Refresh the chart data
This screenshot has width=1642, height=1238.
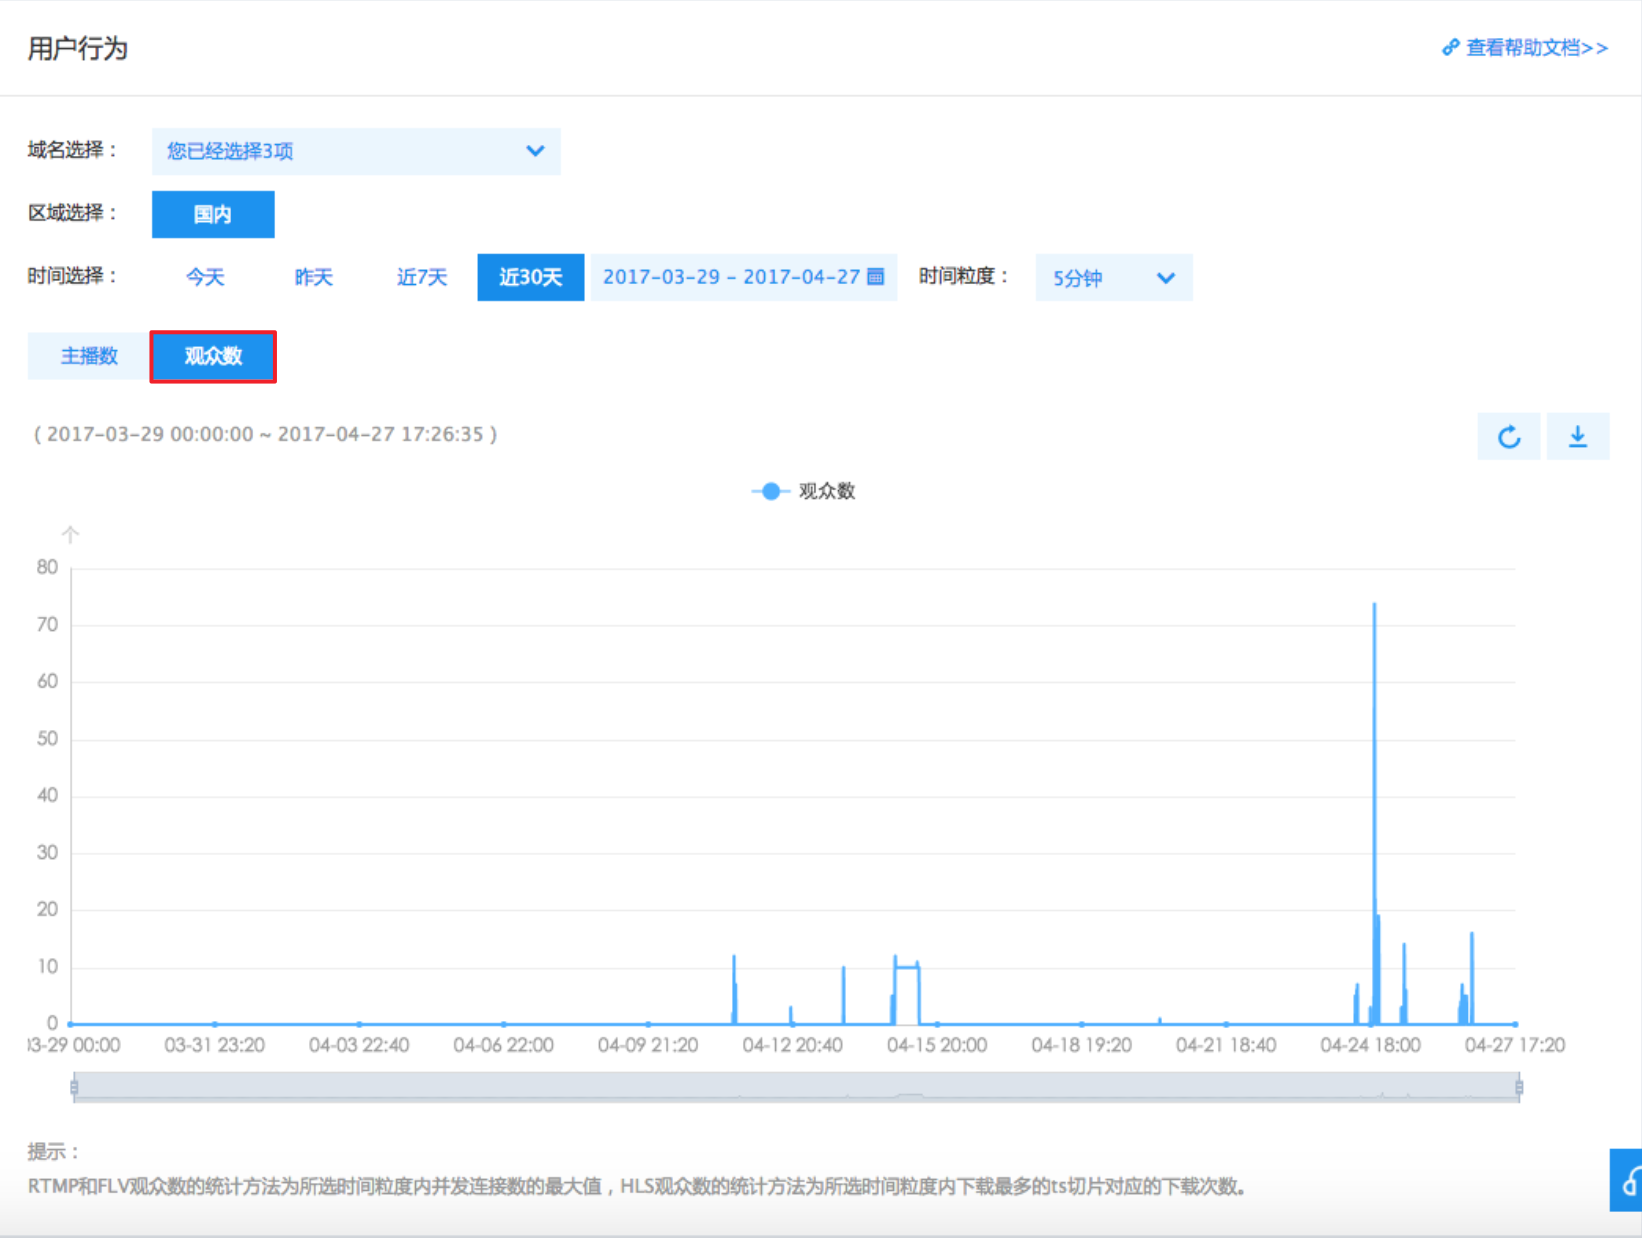click(x=1509, y=437)
